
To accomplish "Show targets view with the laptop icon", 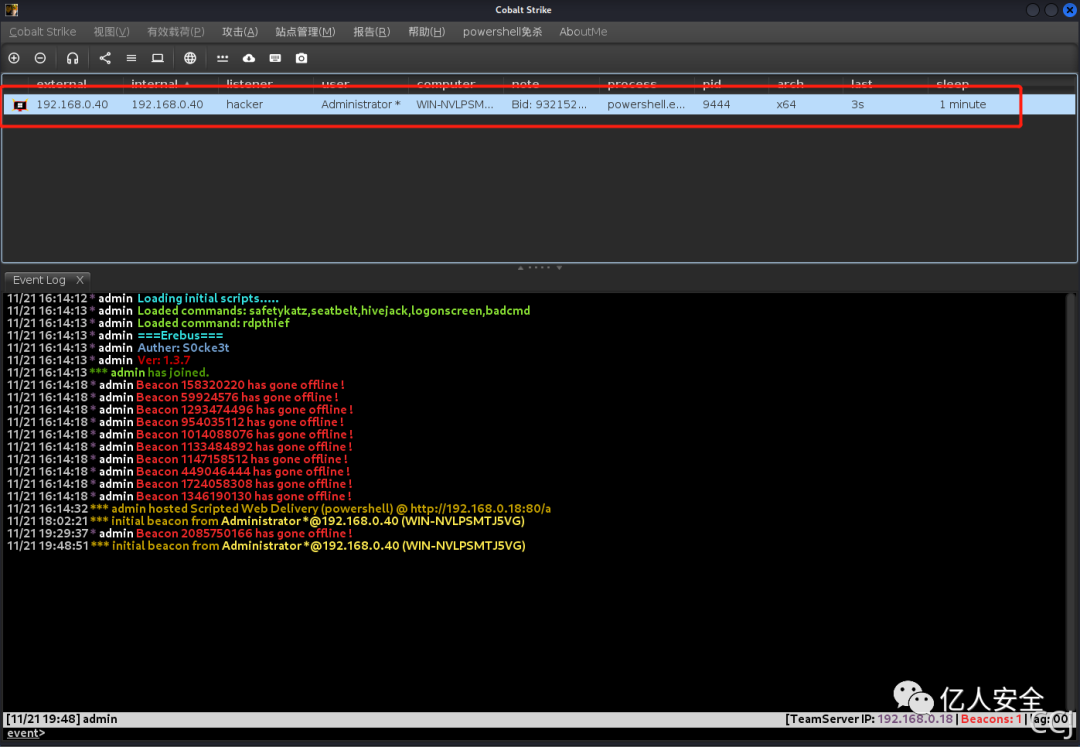I will [x=158, y=58].
